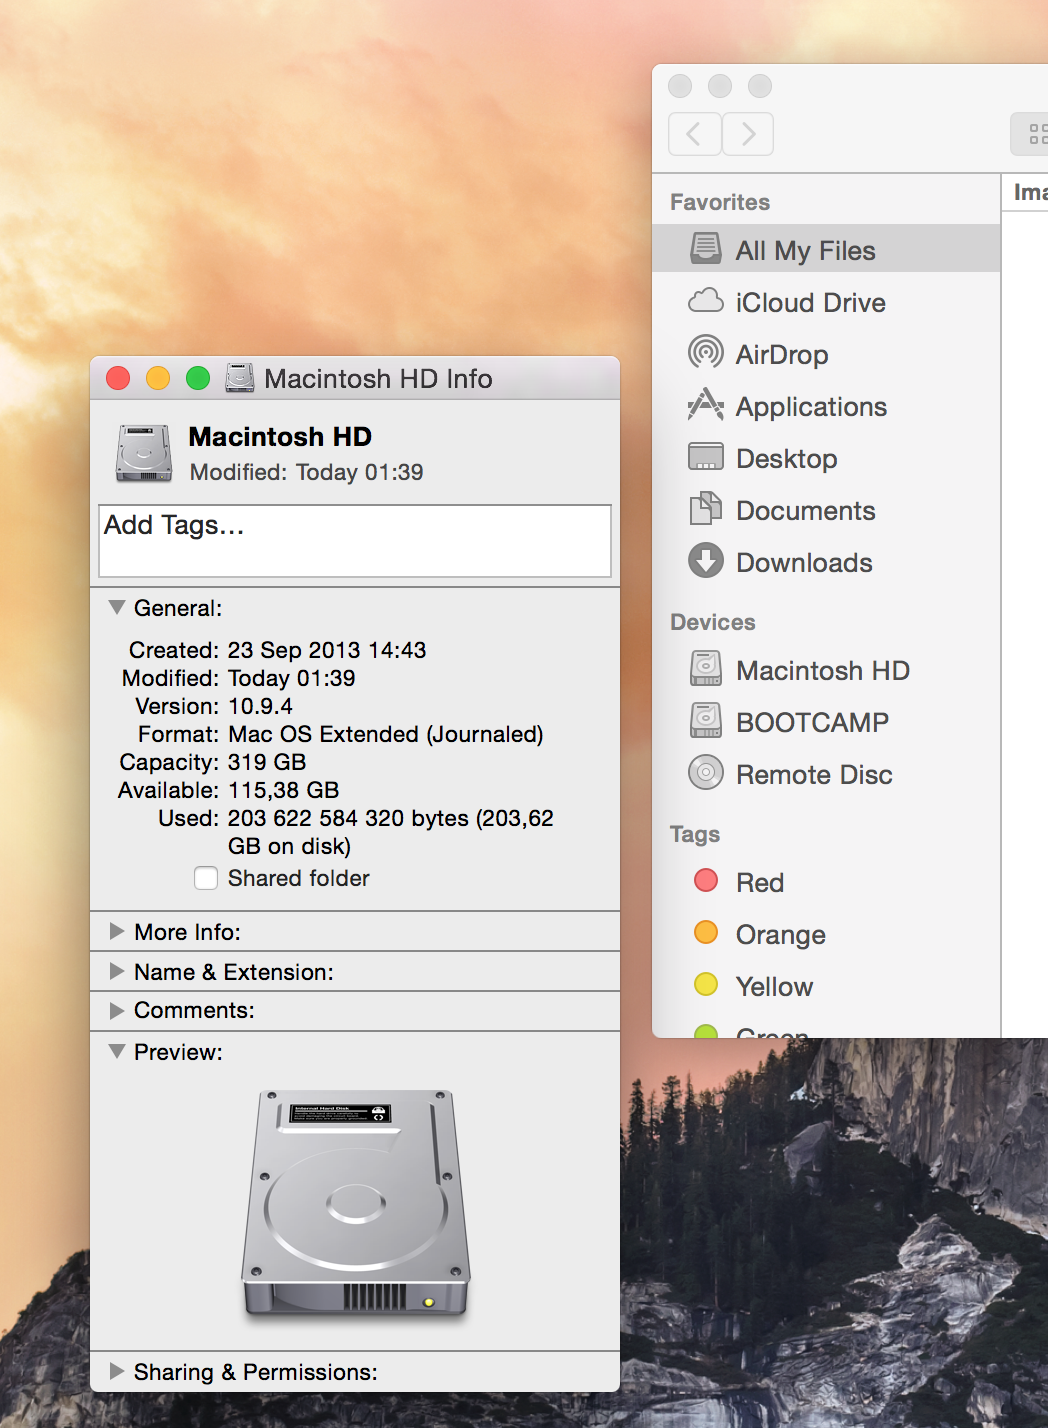Click the Desktop icon in Finder sidebar

706,457
